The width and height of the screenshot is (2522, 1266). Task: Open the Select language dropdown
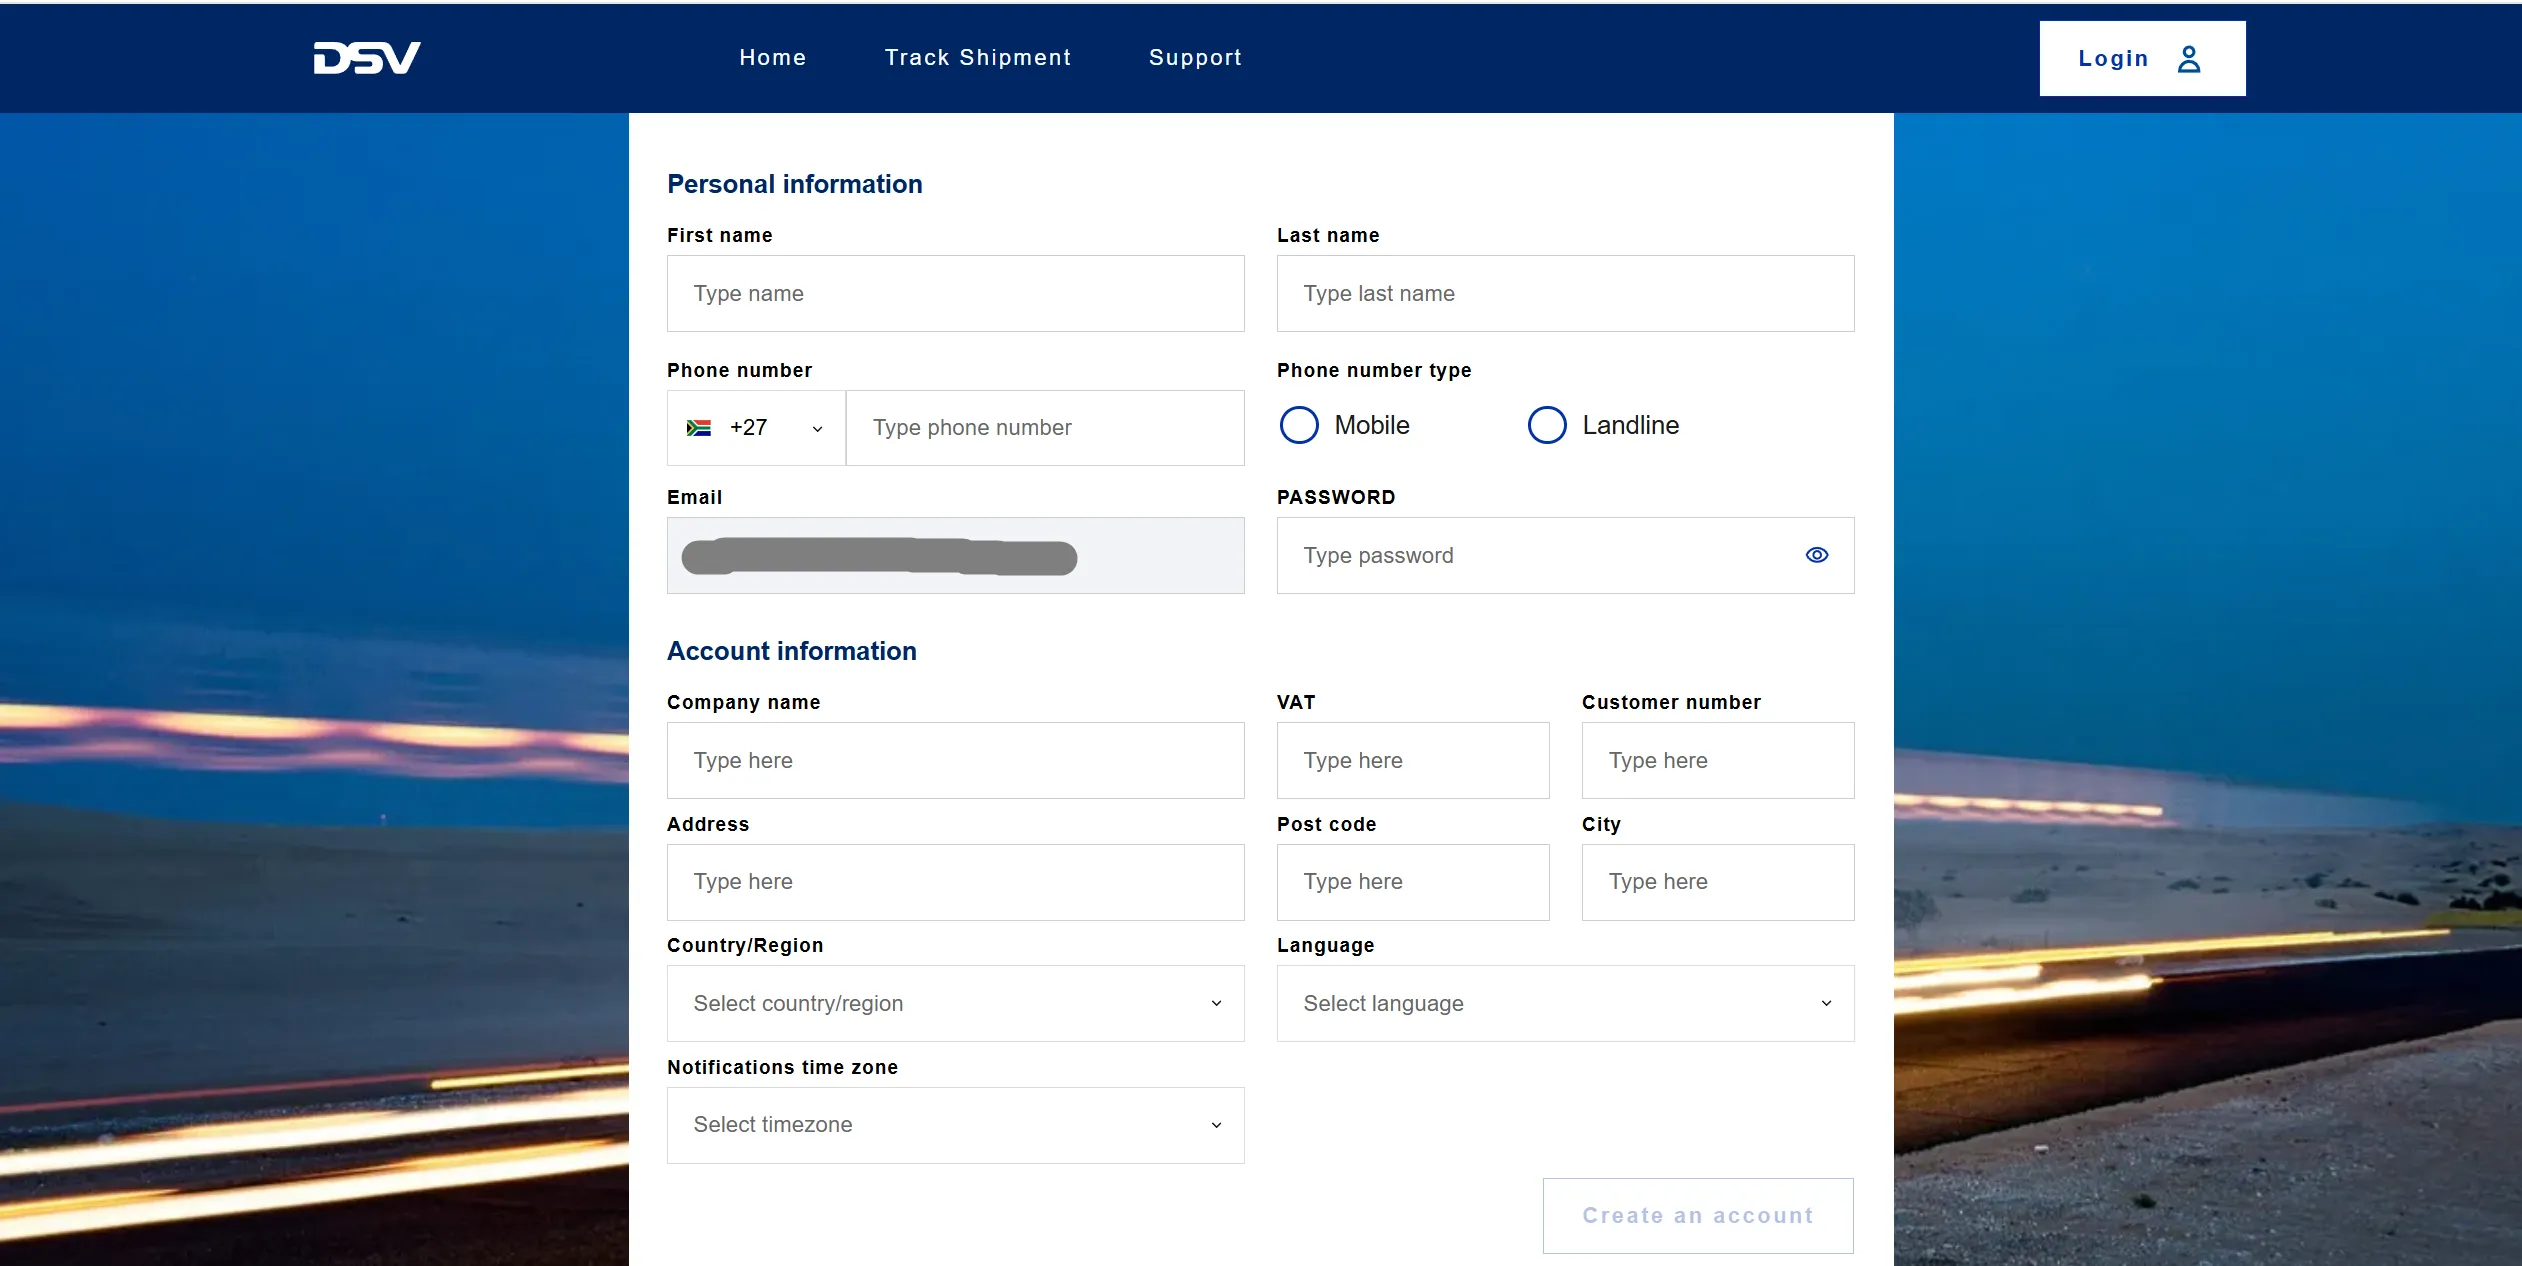(1564, 1003)
